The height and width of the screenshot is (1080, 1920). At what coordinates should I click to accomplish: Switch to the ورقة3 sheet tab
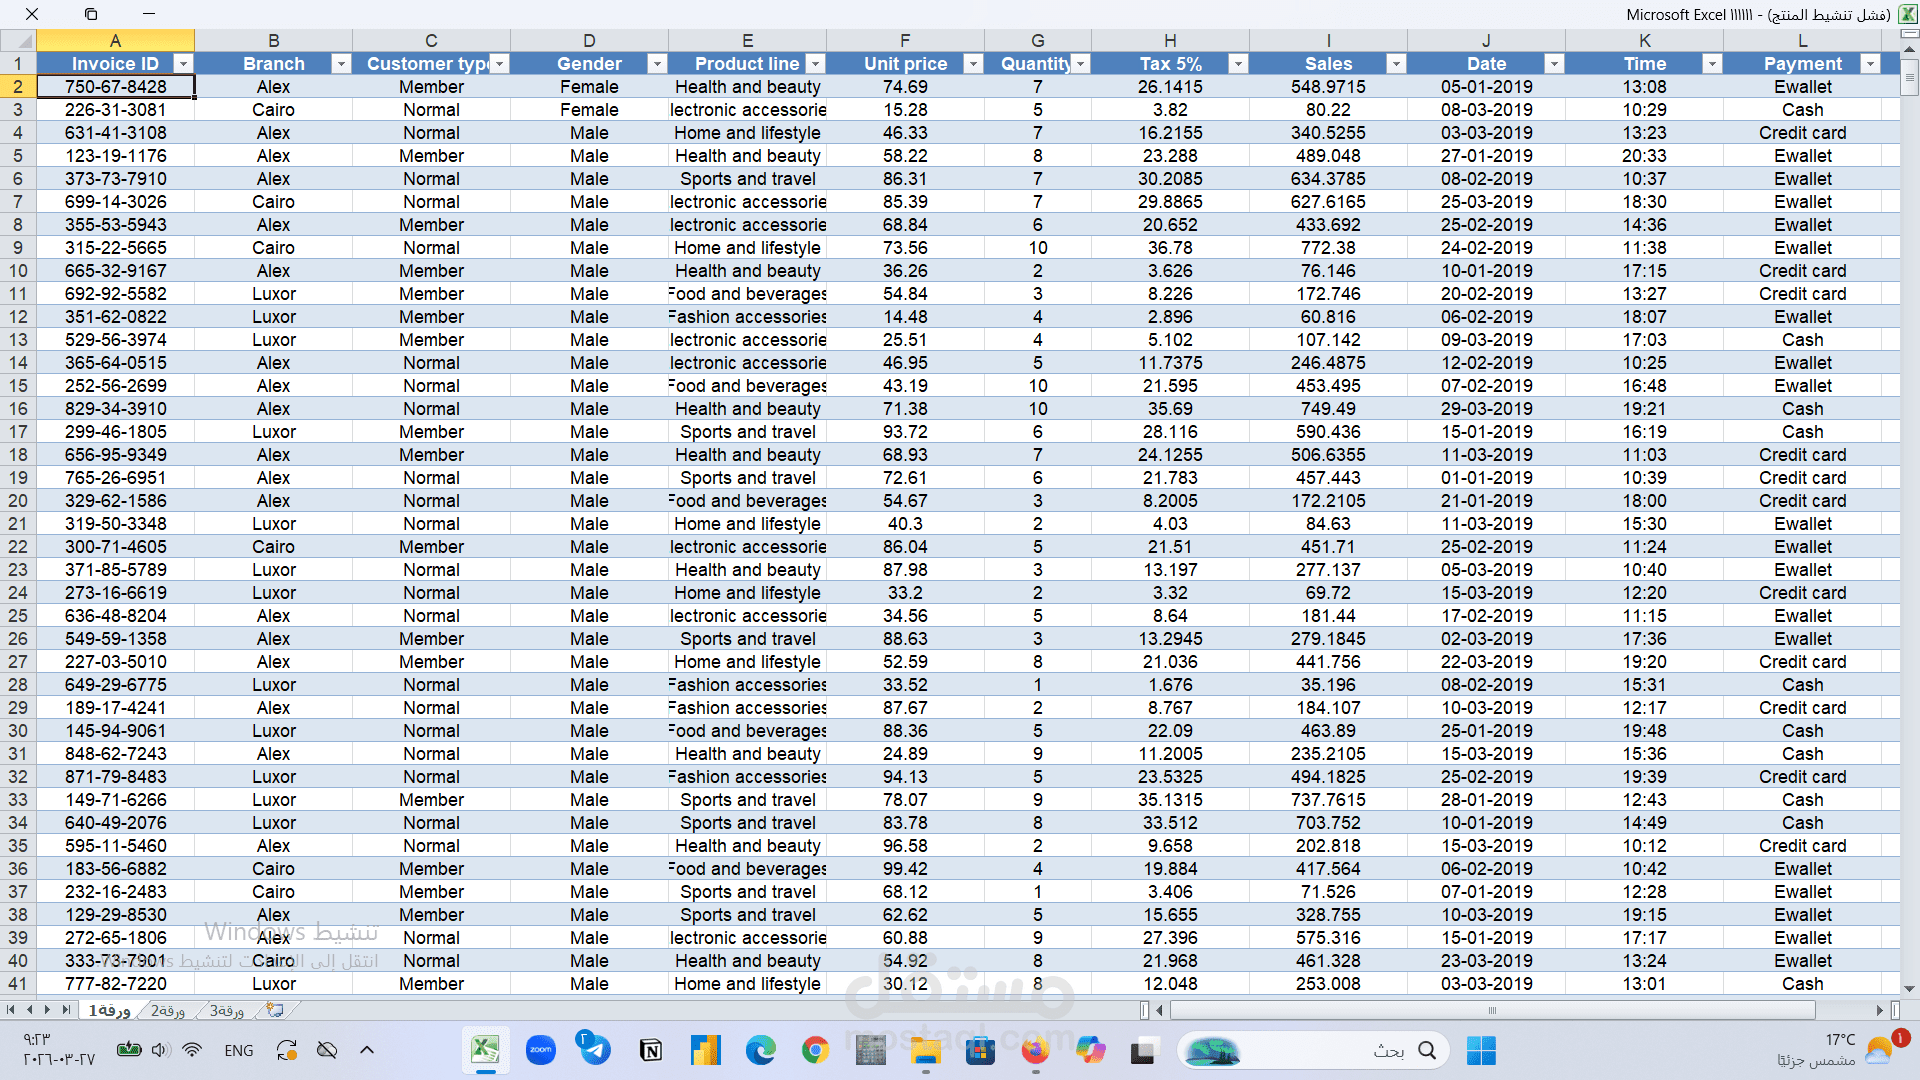point(227,1011)
